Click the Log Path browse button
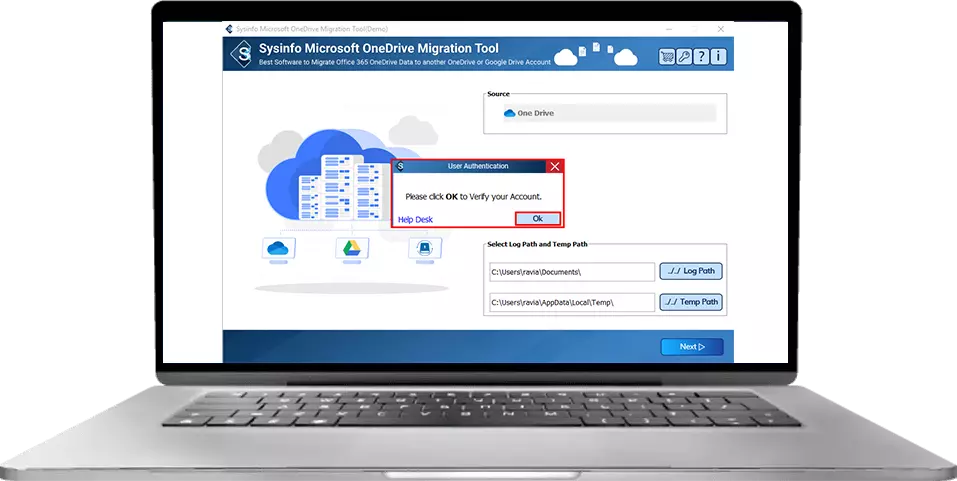Viewport: 957px width, 481px height. 691,271
